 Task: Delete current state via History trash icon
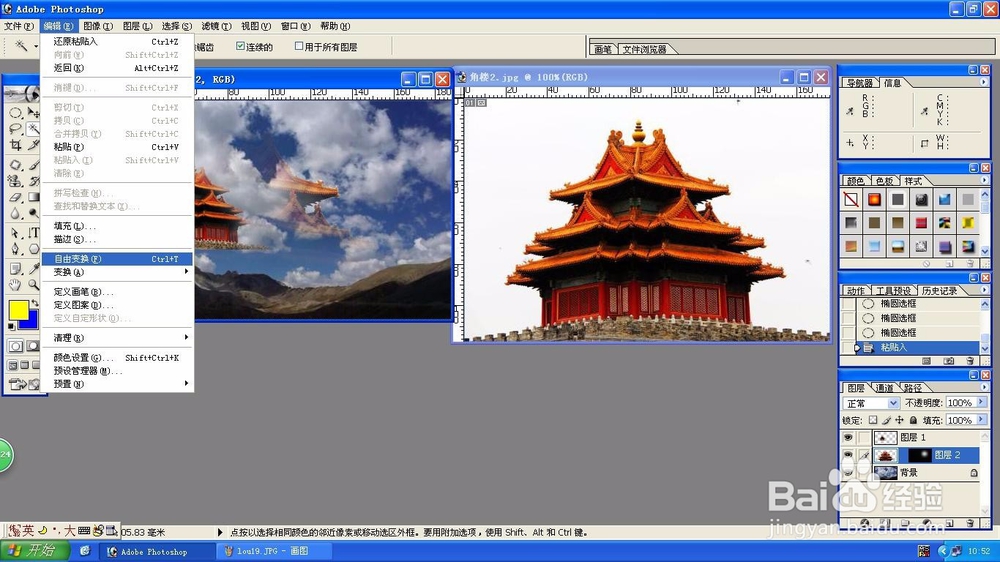tap(970, 361)
